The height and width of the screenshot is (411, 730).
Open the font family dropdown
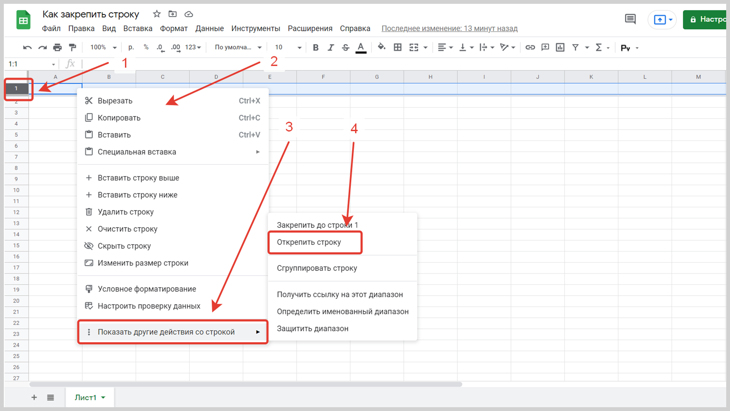238,47
